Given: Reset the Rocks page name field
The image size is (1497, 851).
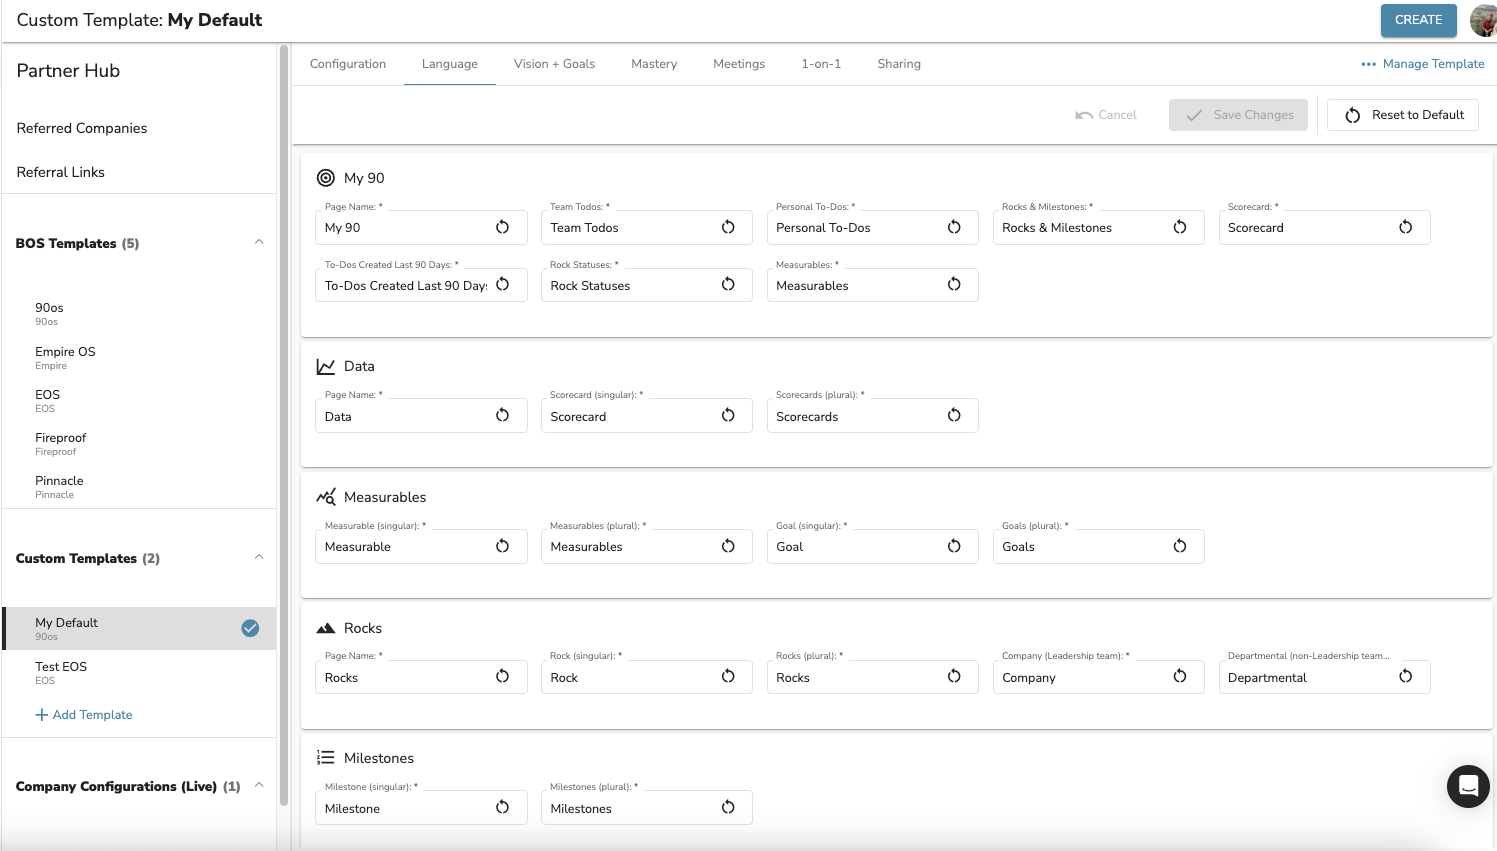Looking at the screenshot, I should [503, 677].
